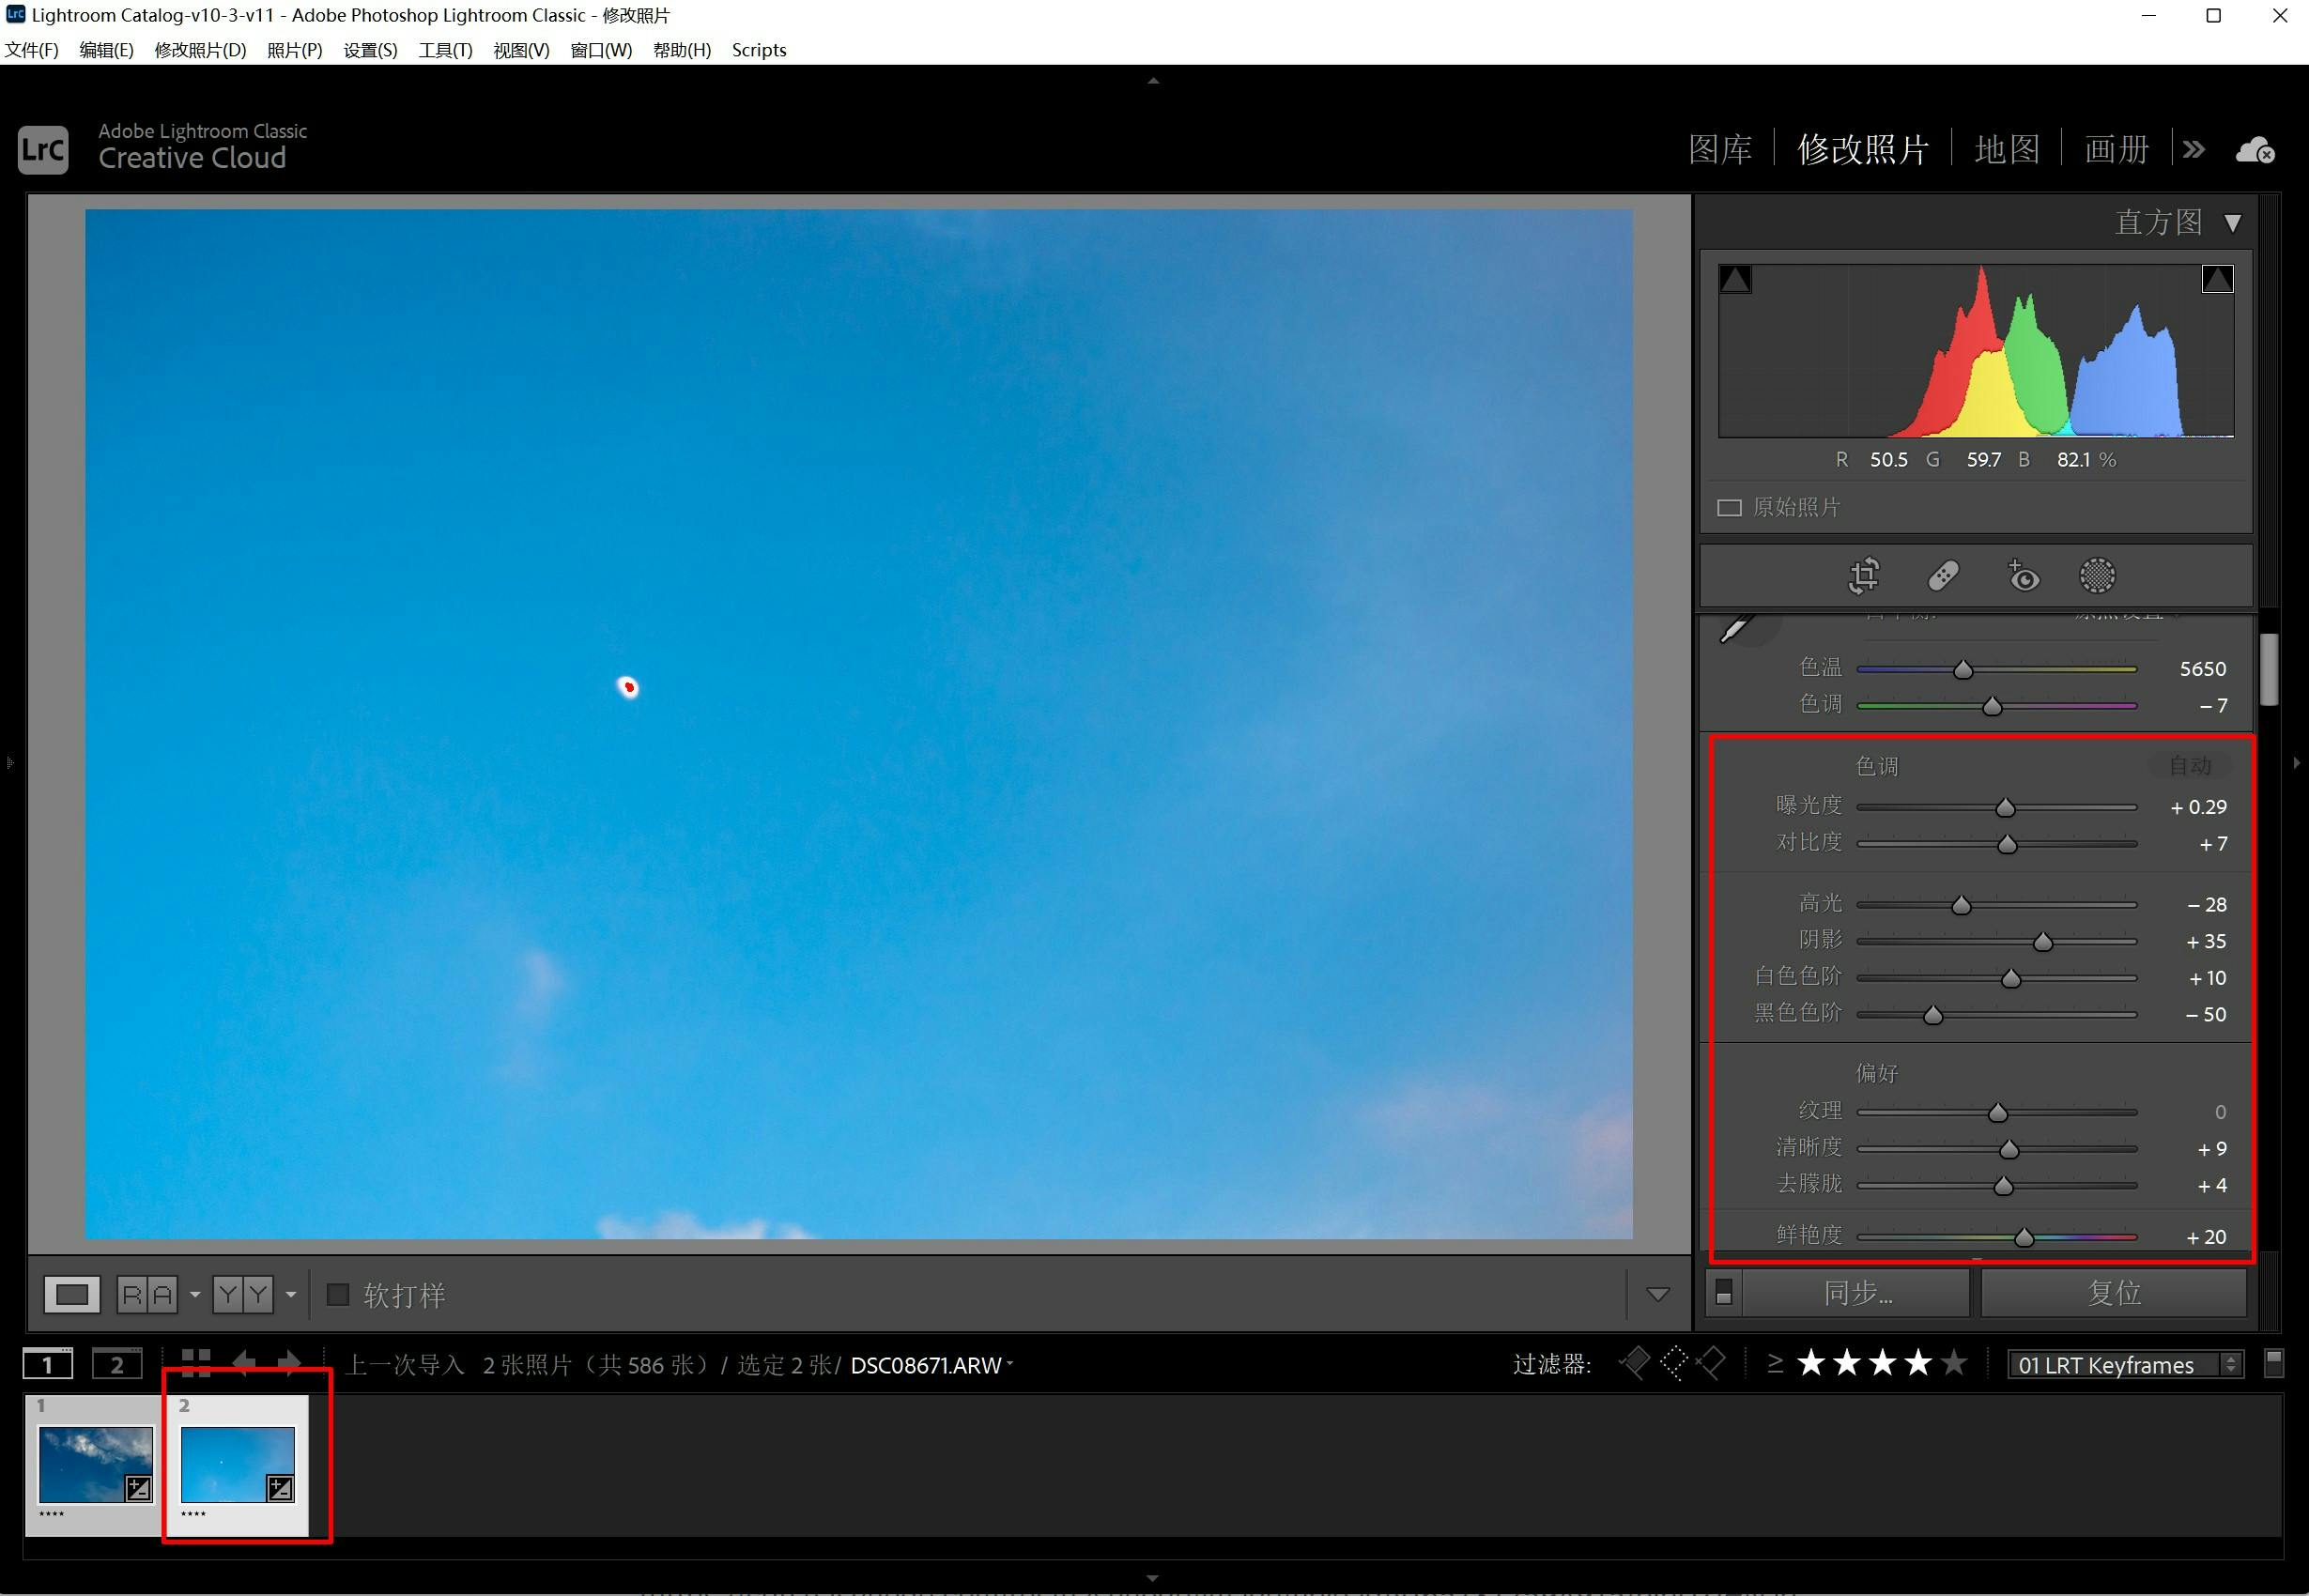
Task: Open the 文件(F) menu
Action: click(31, 50)
